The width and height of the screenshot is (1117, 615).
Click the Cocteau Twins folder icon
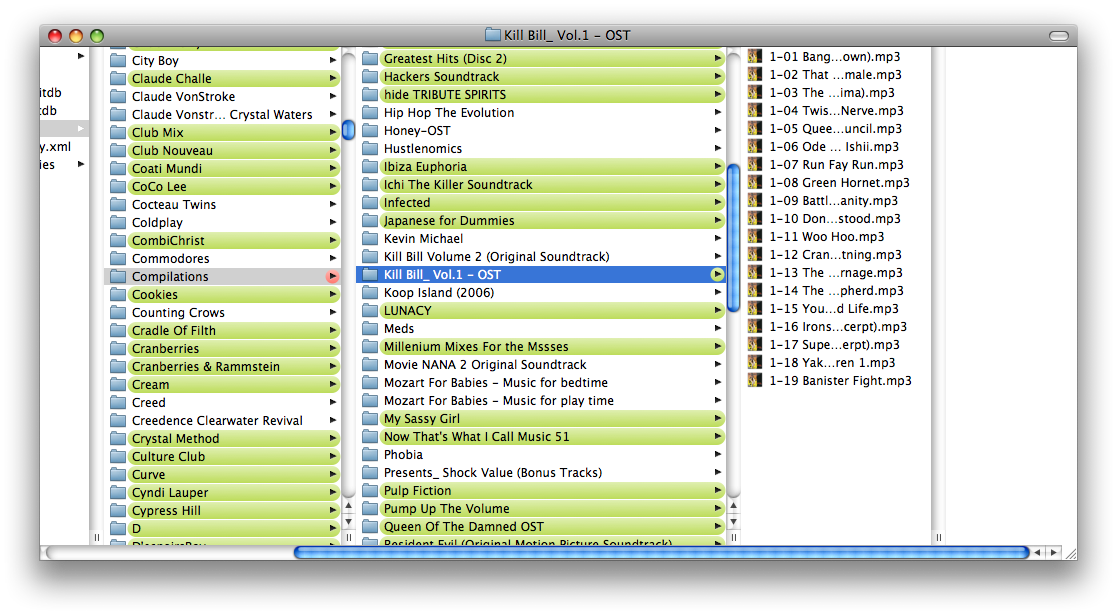tap(118, 205)
